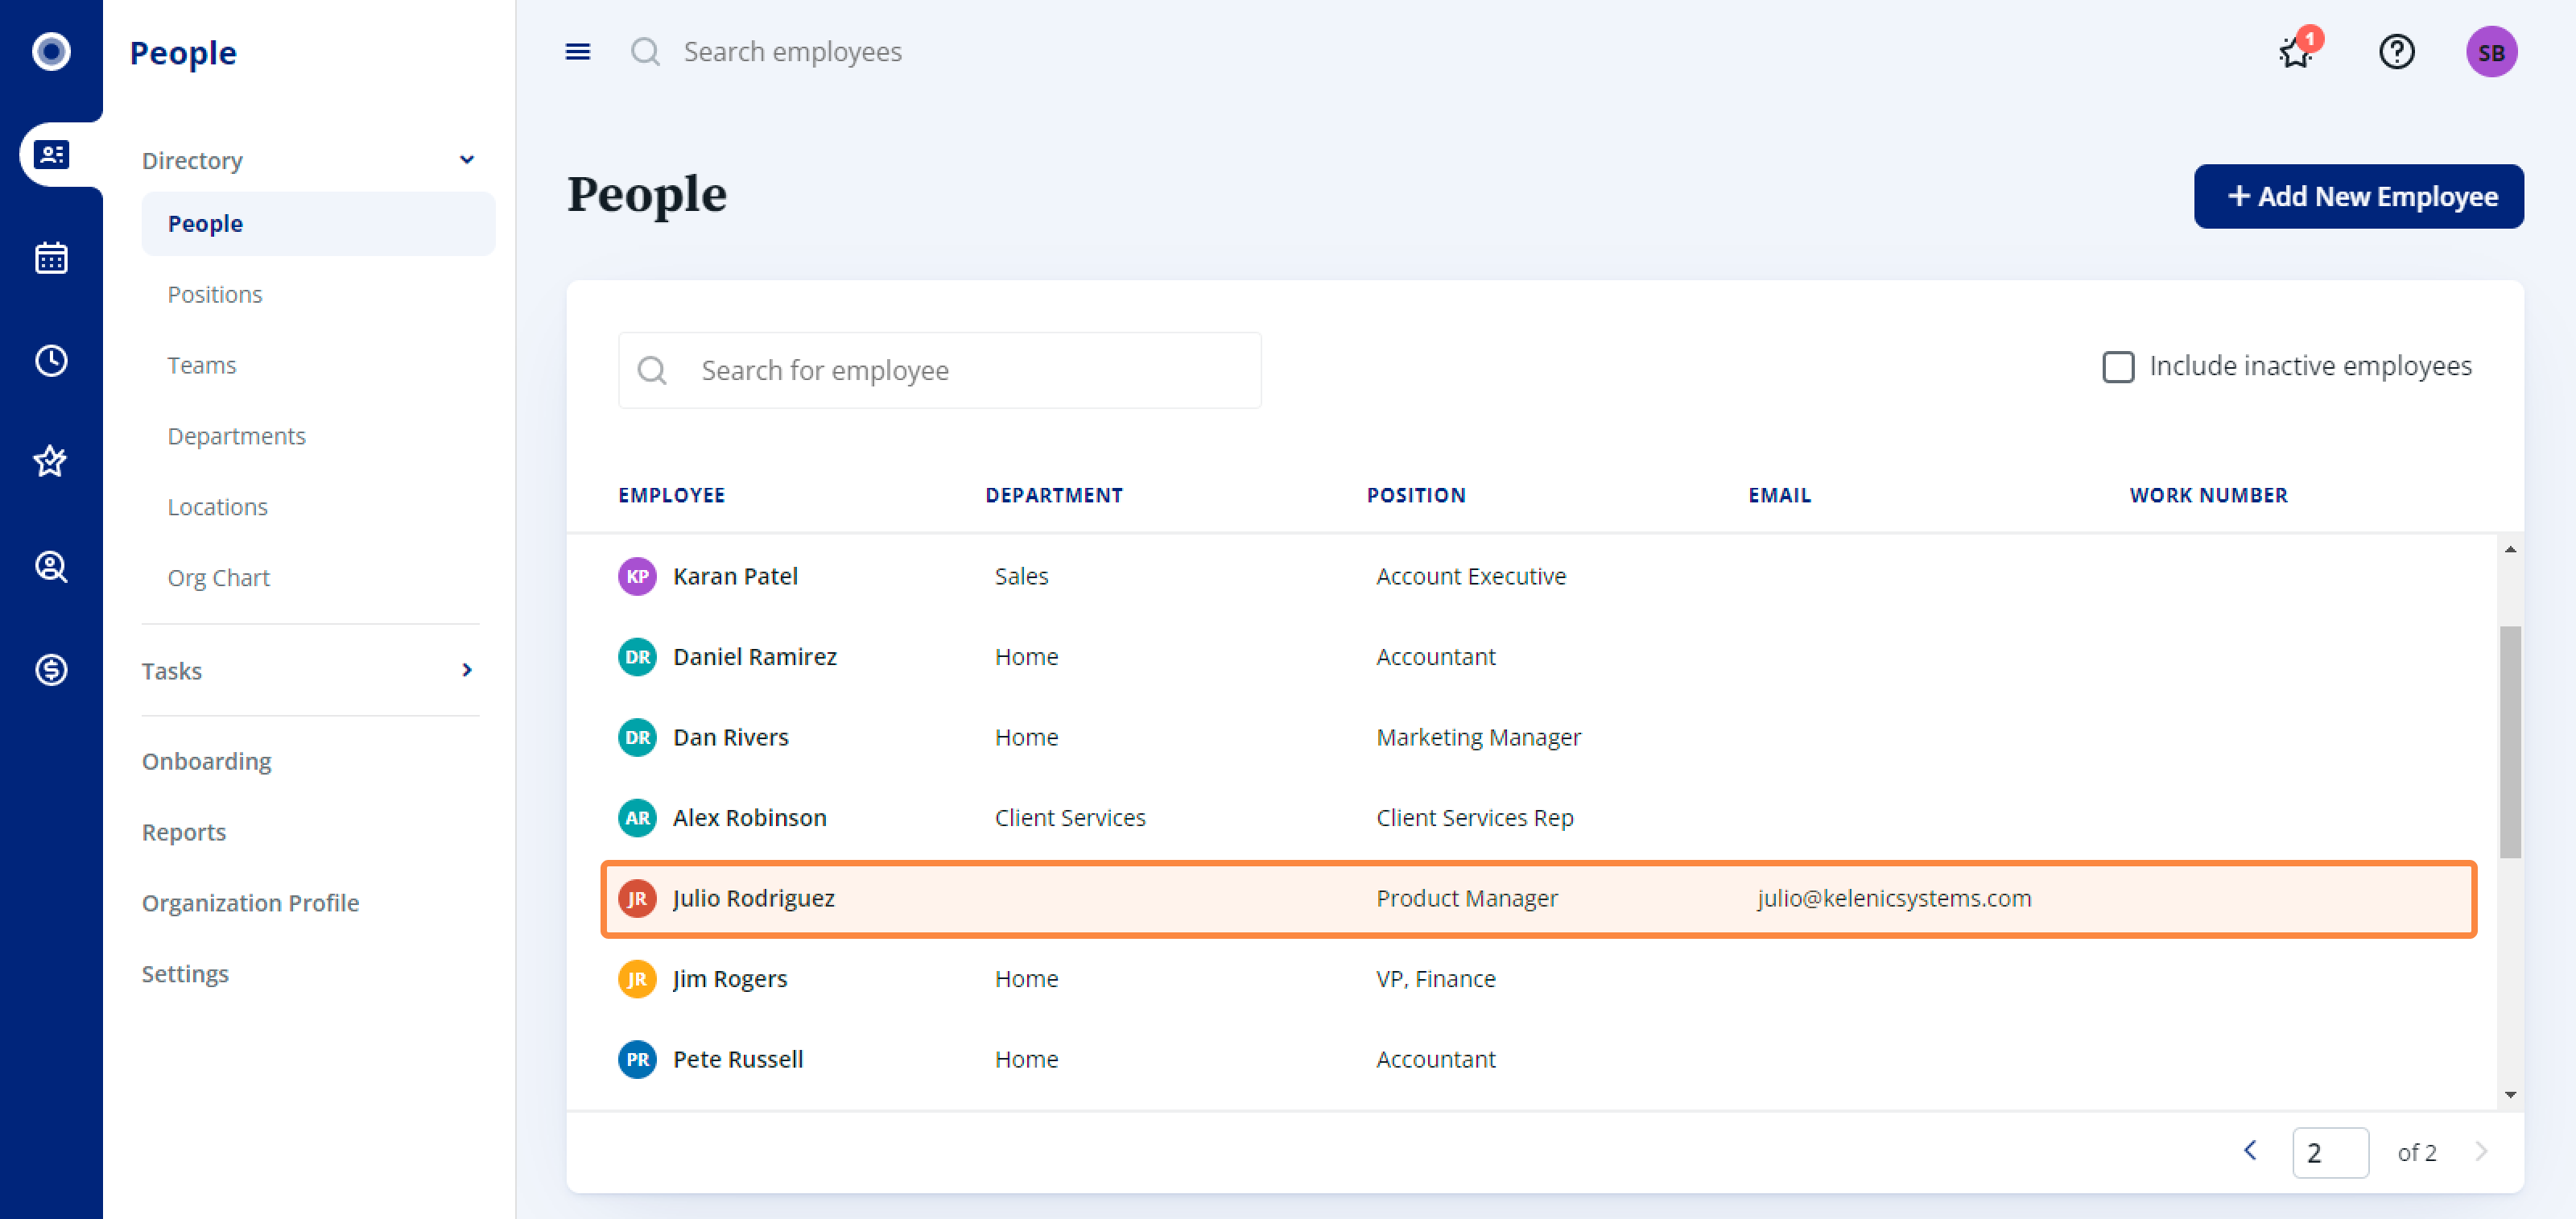This screenshot has height=1219, width=2576.
Task: Open the time tracking clock icon
Action: (x=51, y=361)
